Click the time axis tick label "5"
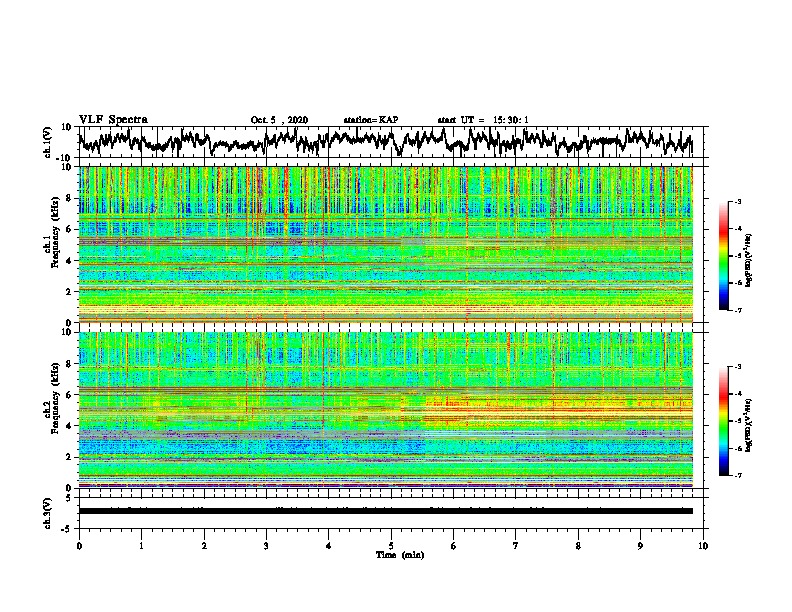This screenshot has height=612, width=792. click(391, 546)
